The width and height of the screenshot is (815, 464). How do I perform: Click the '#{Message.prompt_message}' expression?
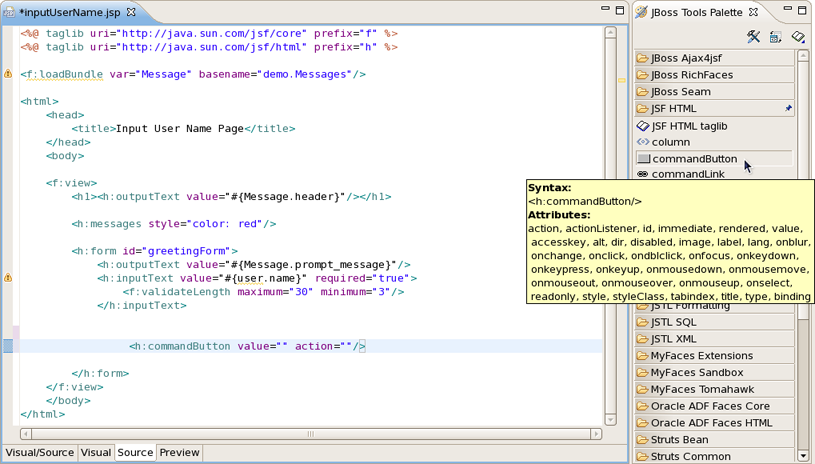(x=311, y=264)
